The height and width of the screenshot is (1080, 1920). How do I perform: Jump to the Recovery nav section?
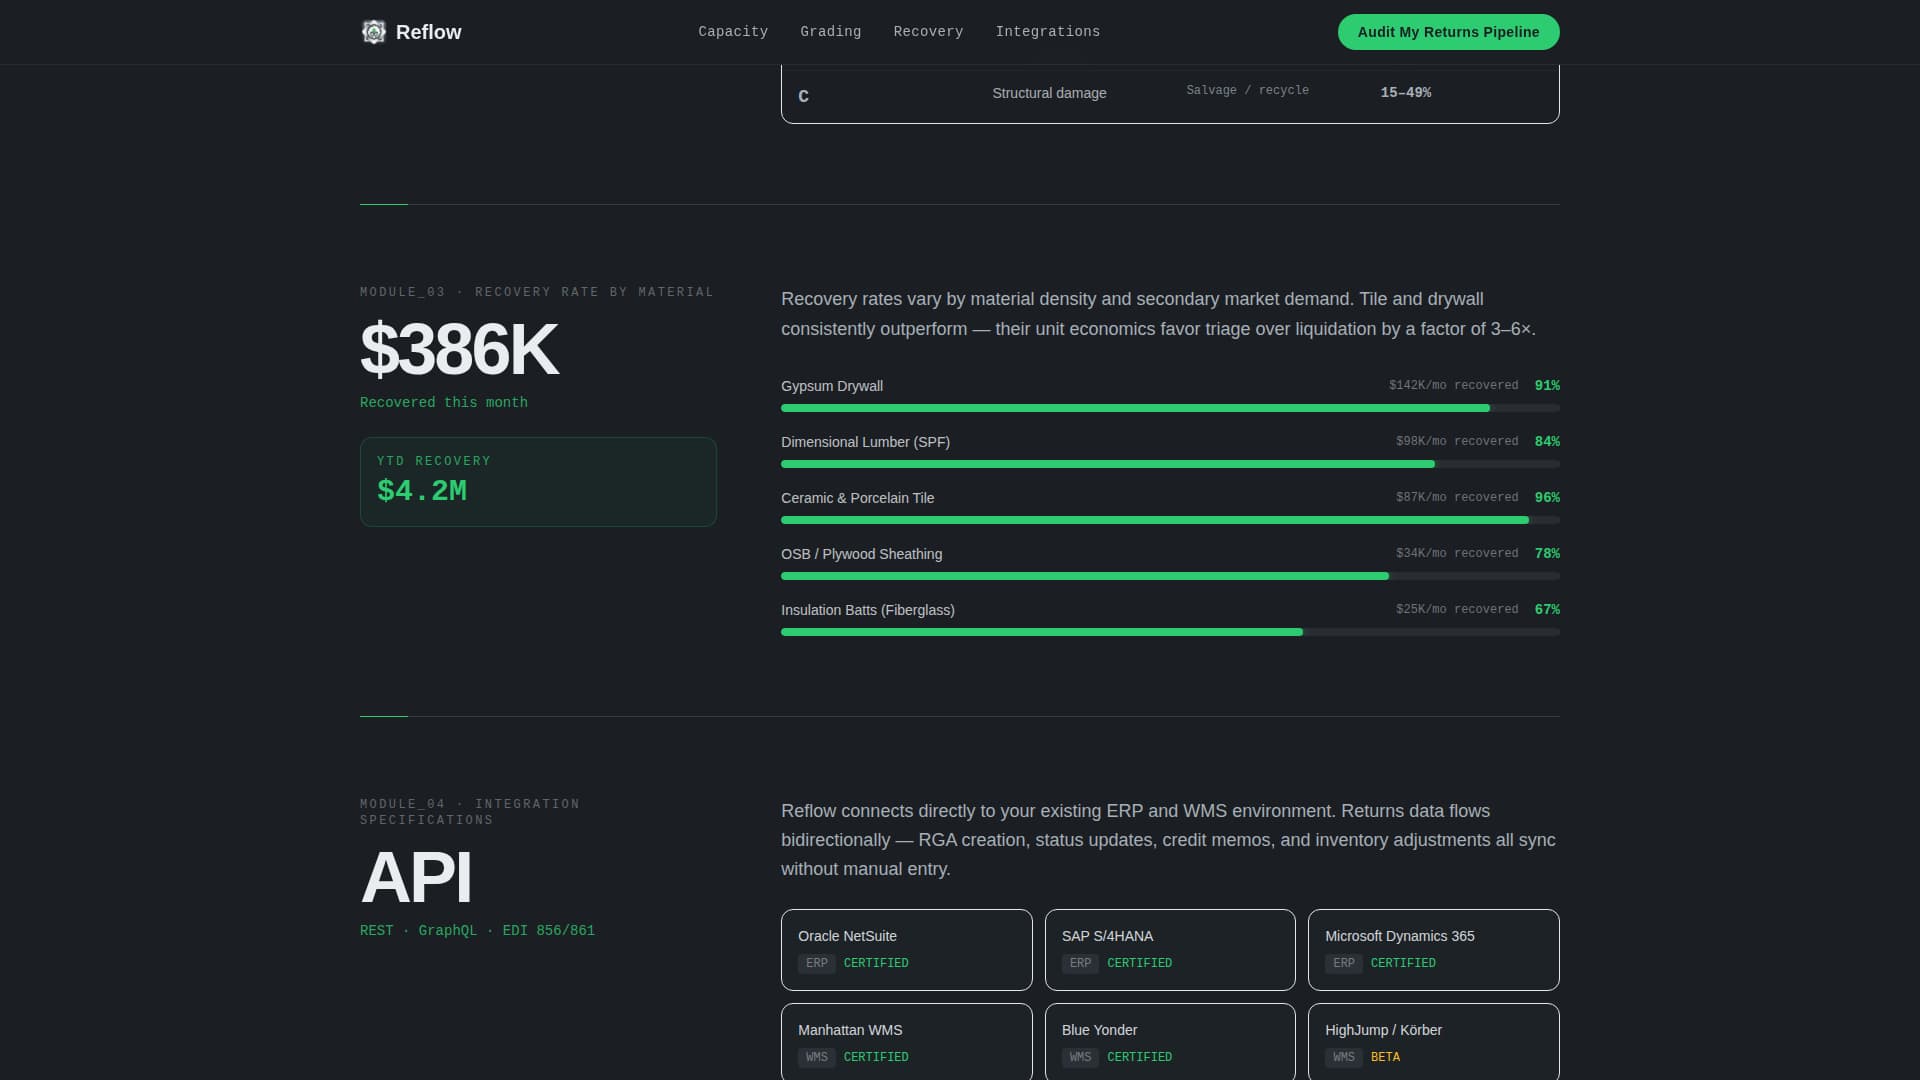tap(928, 32)
